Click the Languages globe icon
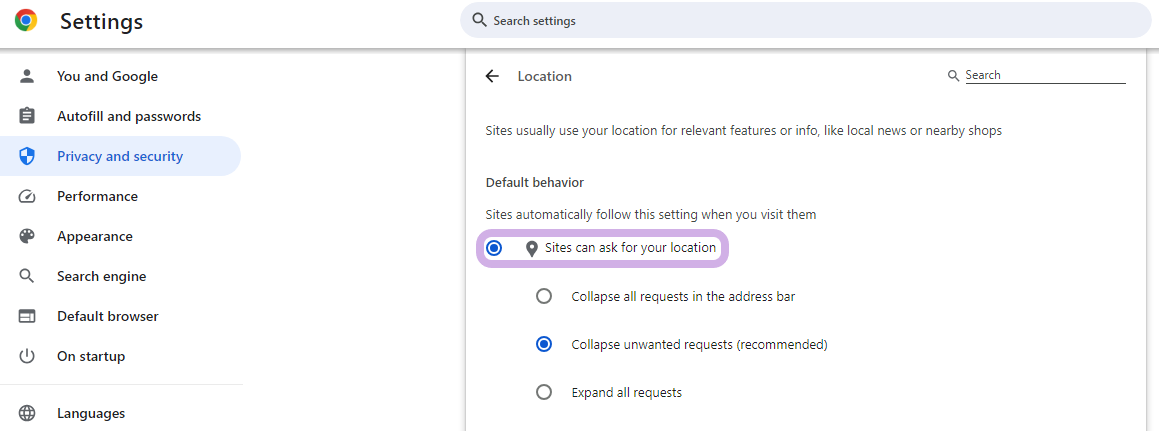This screenshot has height=431, width=1159. pos(27,413)
